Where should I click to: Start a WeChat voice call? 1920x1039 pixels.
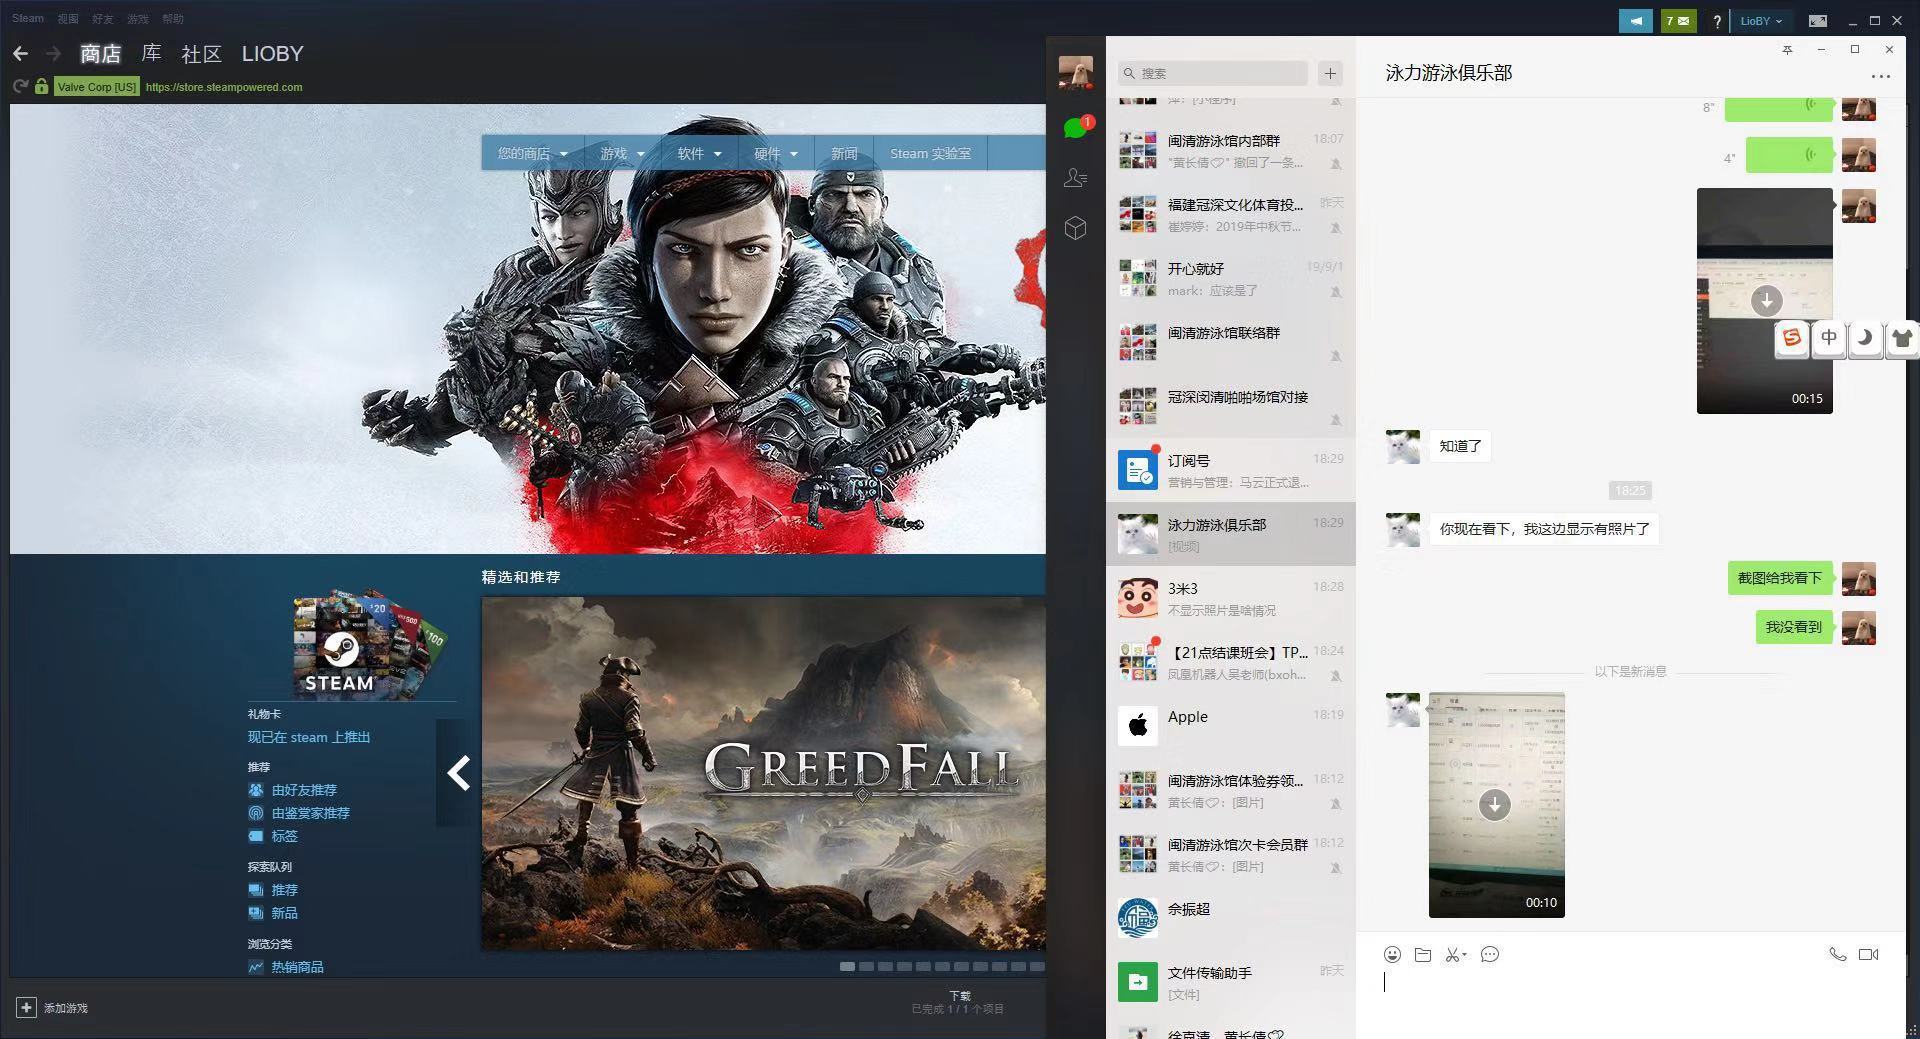[1837, 954]
